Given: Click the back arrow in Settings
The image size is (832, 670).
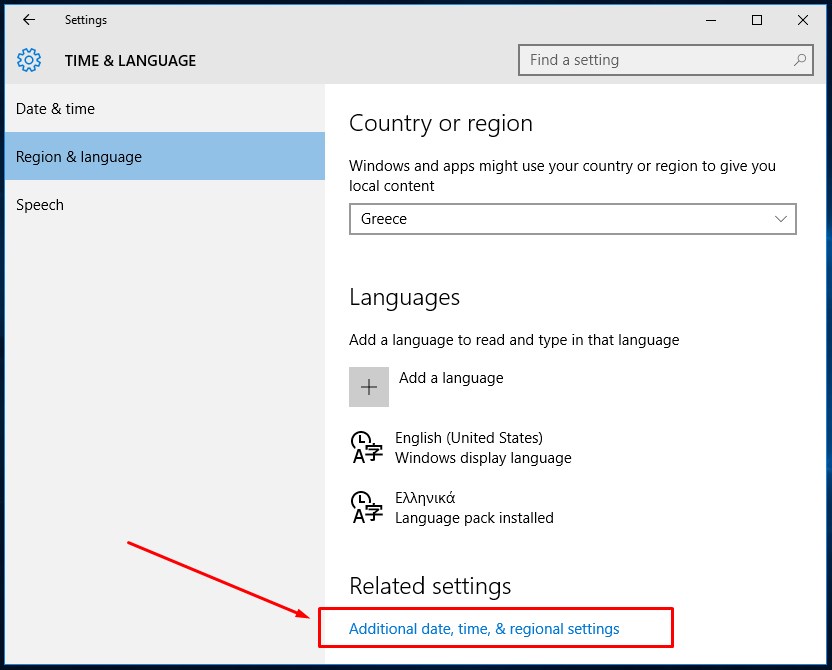Looking at the screenshot, I should click(29, 20).
